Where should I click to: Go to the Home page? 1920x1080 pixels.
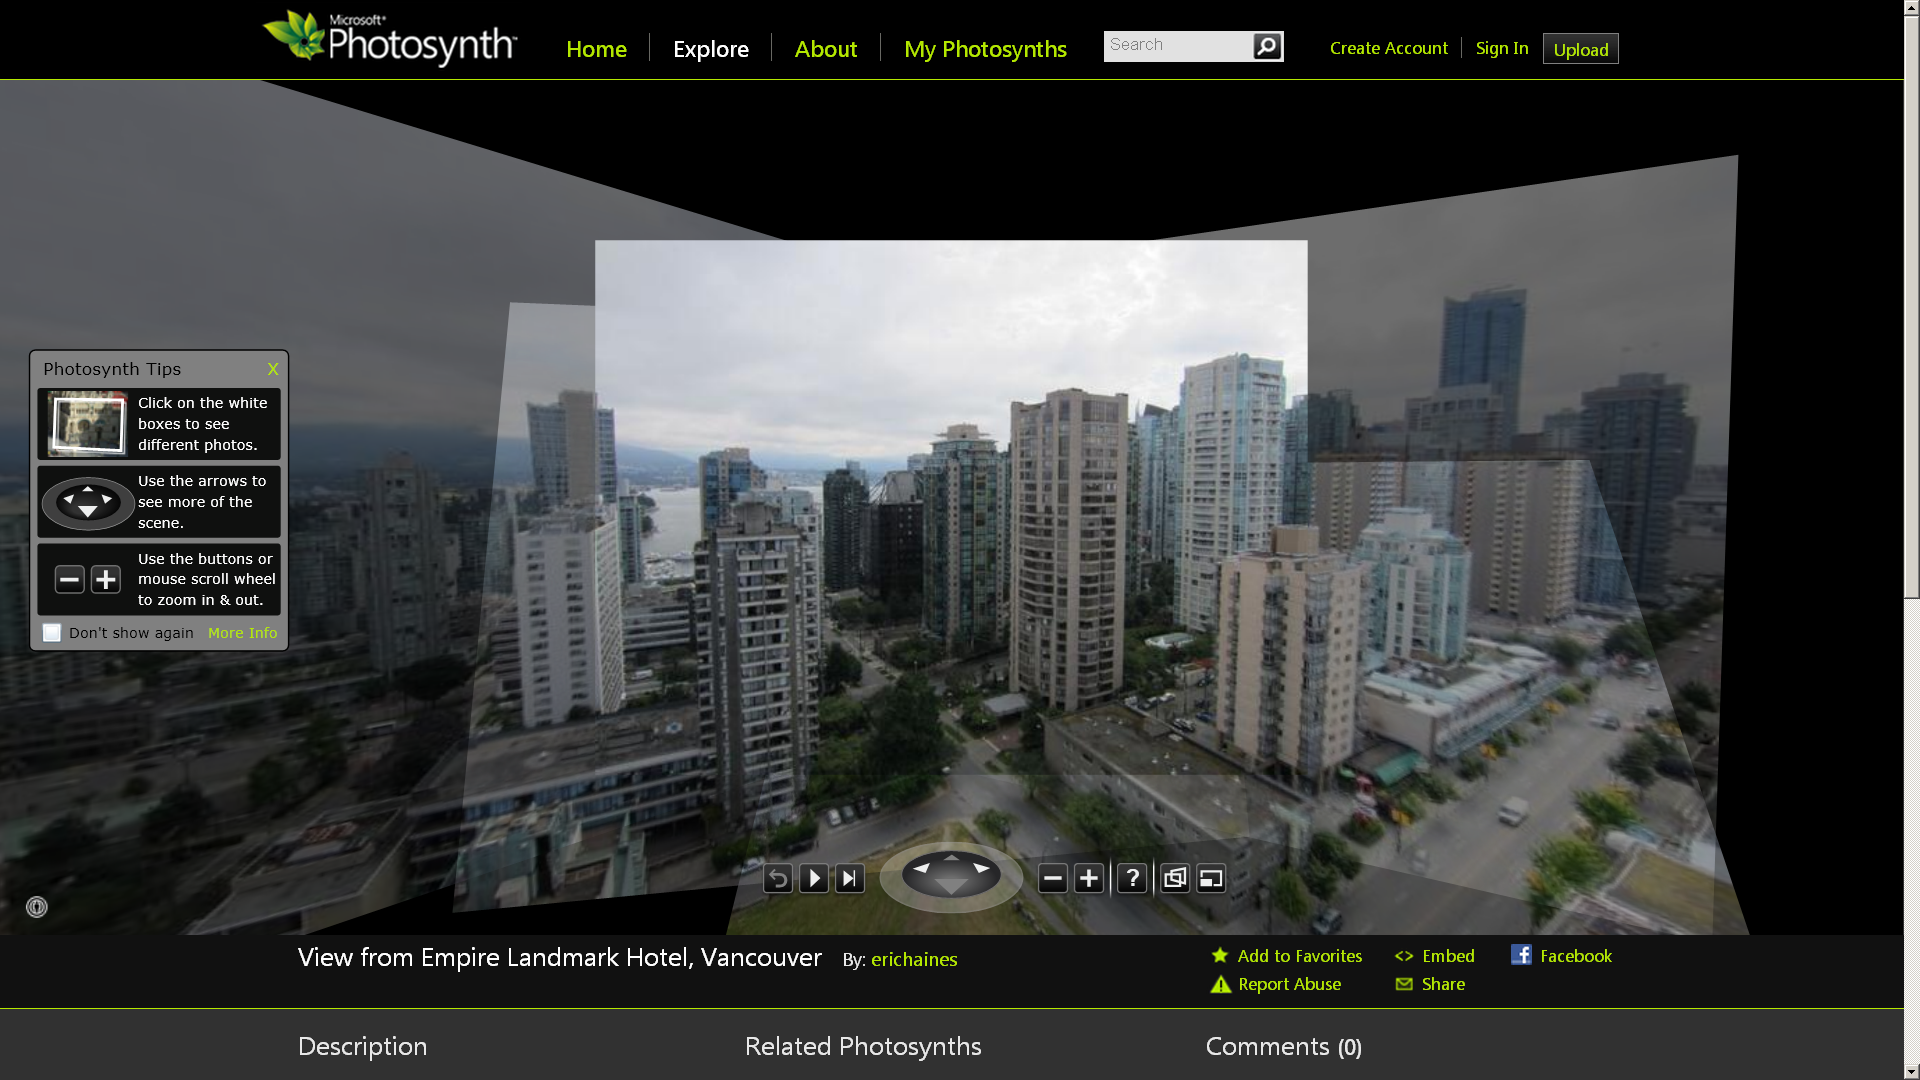point(596,48)
